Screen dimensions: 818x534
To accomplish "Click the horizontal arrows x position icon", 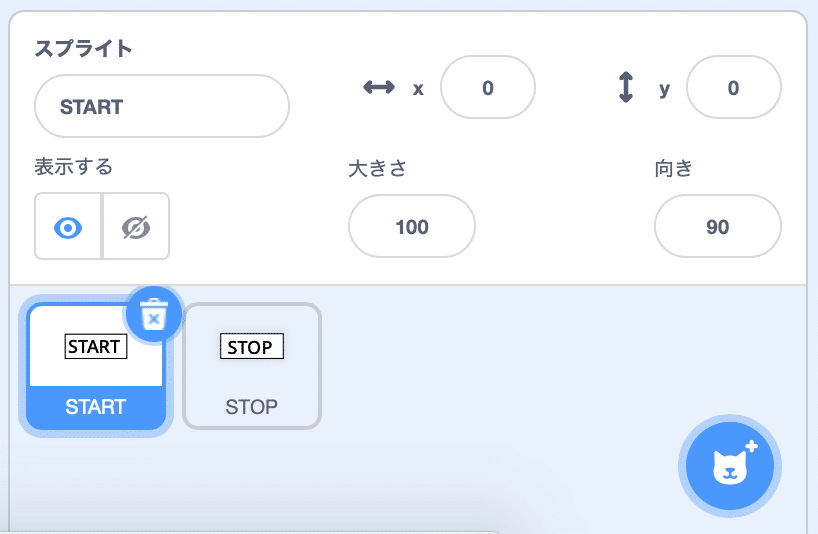I will (379, 87).
